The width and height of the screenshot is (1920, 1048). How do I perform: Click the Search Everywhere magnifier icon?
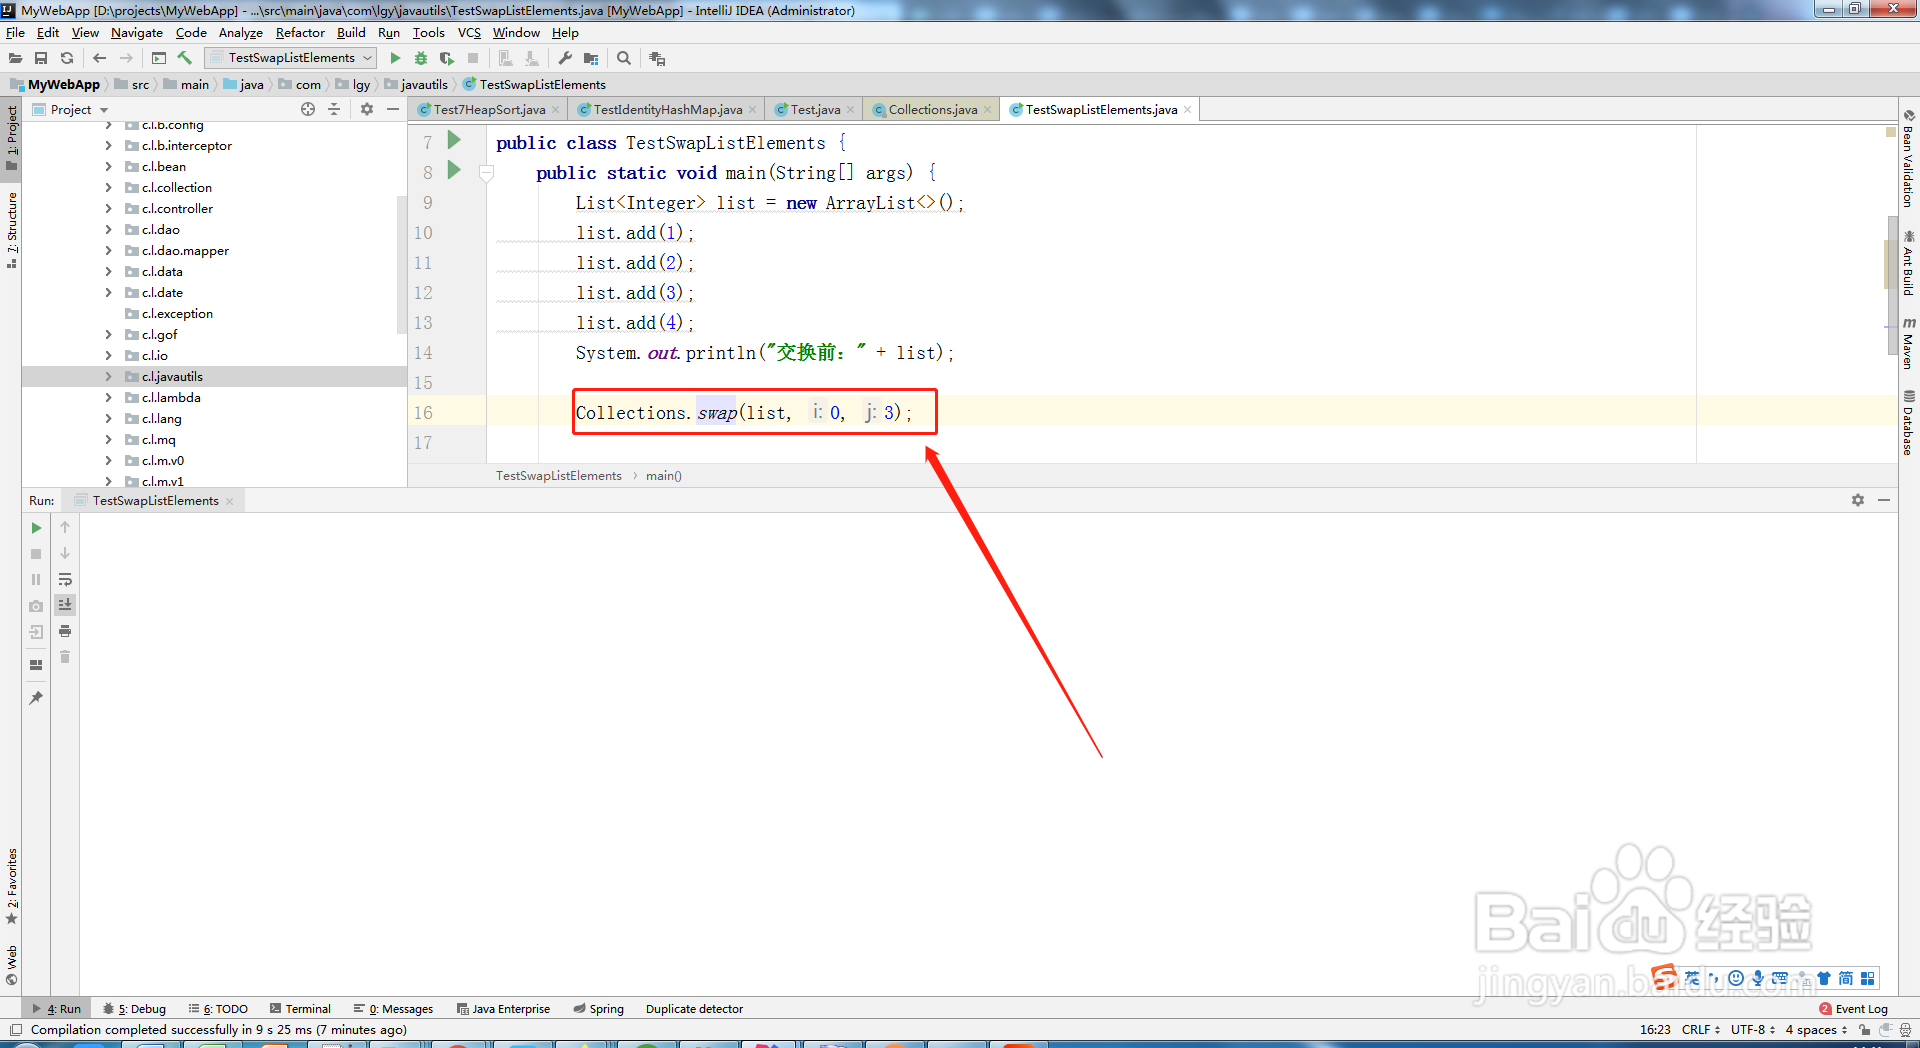pos(624,58)
